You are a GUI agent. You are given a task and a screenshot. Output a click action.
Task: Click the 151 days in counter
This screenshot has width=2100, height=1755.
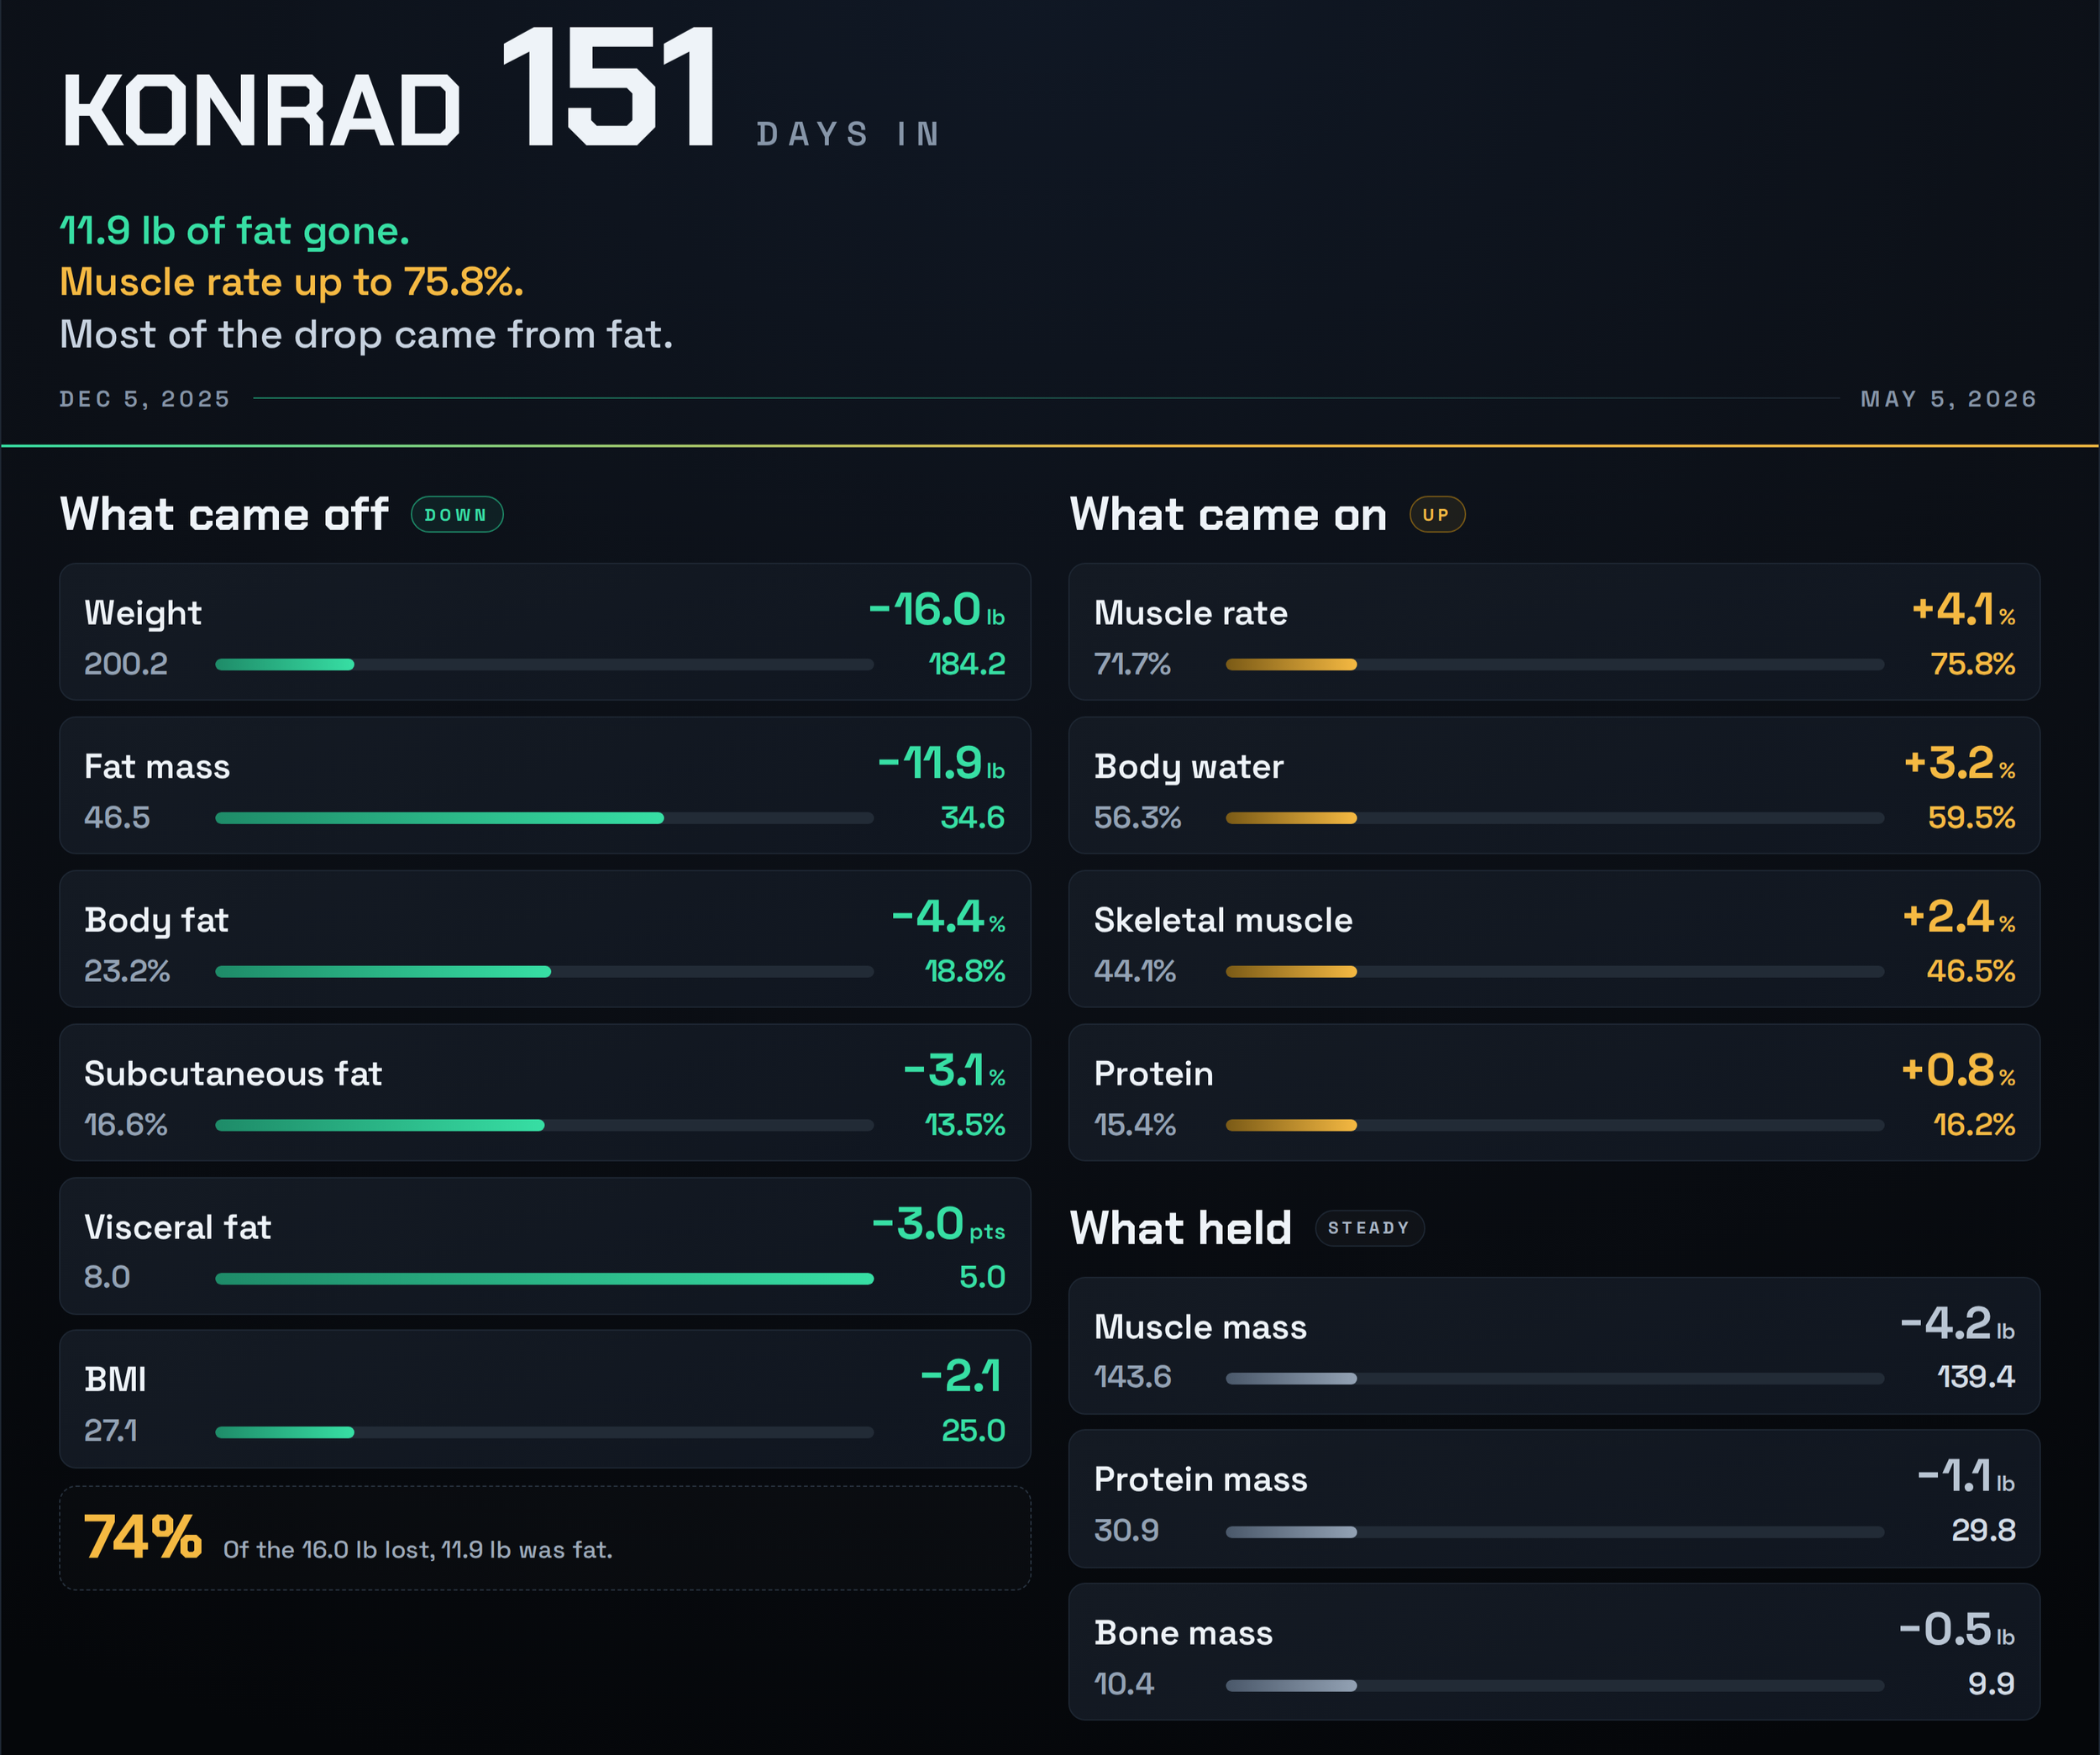[x=720, y=90]
